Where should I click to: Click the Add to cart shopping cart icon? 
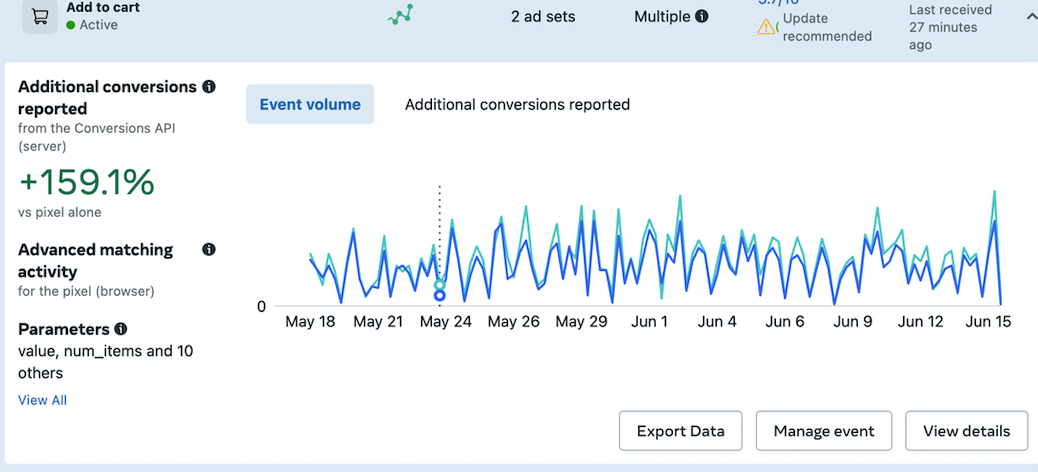[x=40, y=16]
